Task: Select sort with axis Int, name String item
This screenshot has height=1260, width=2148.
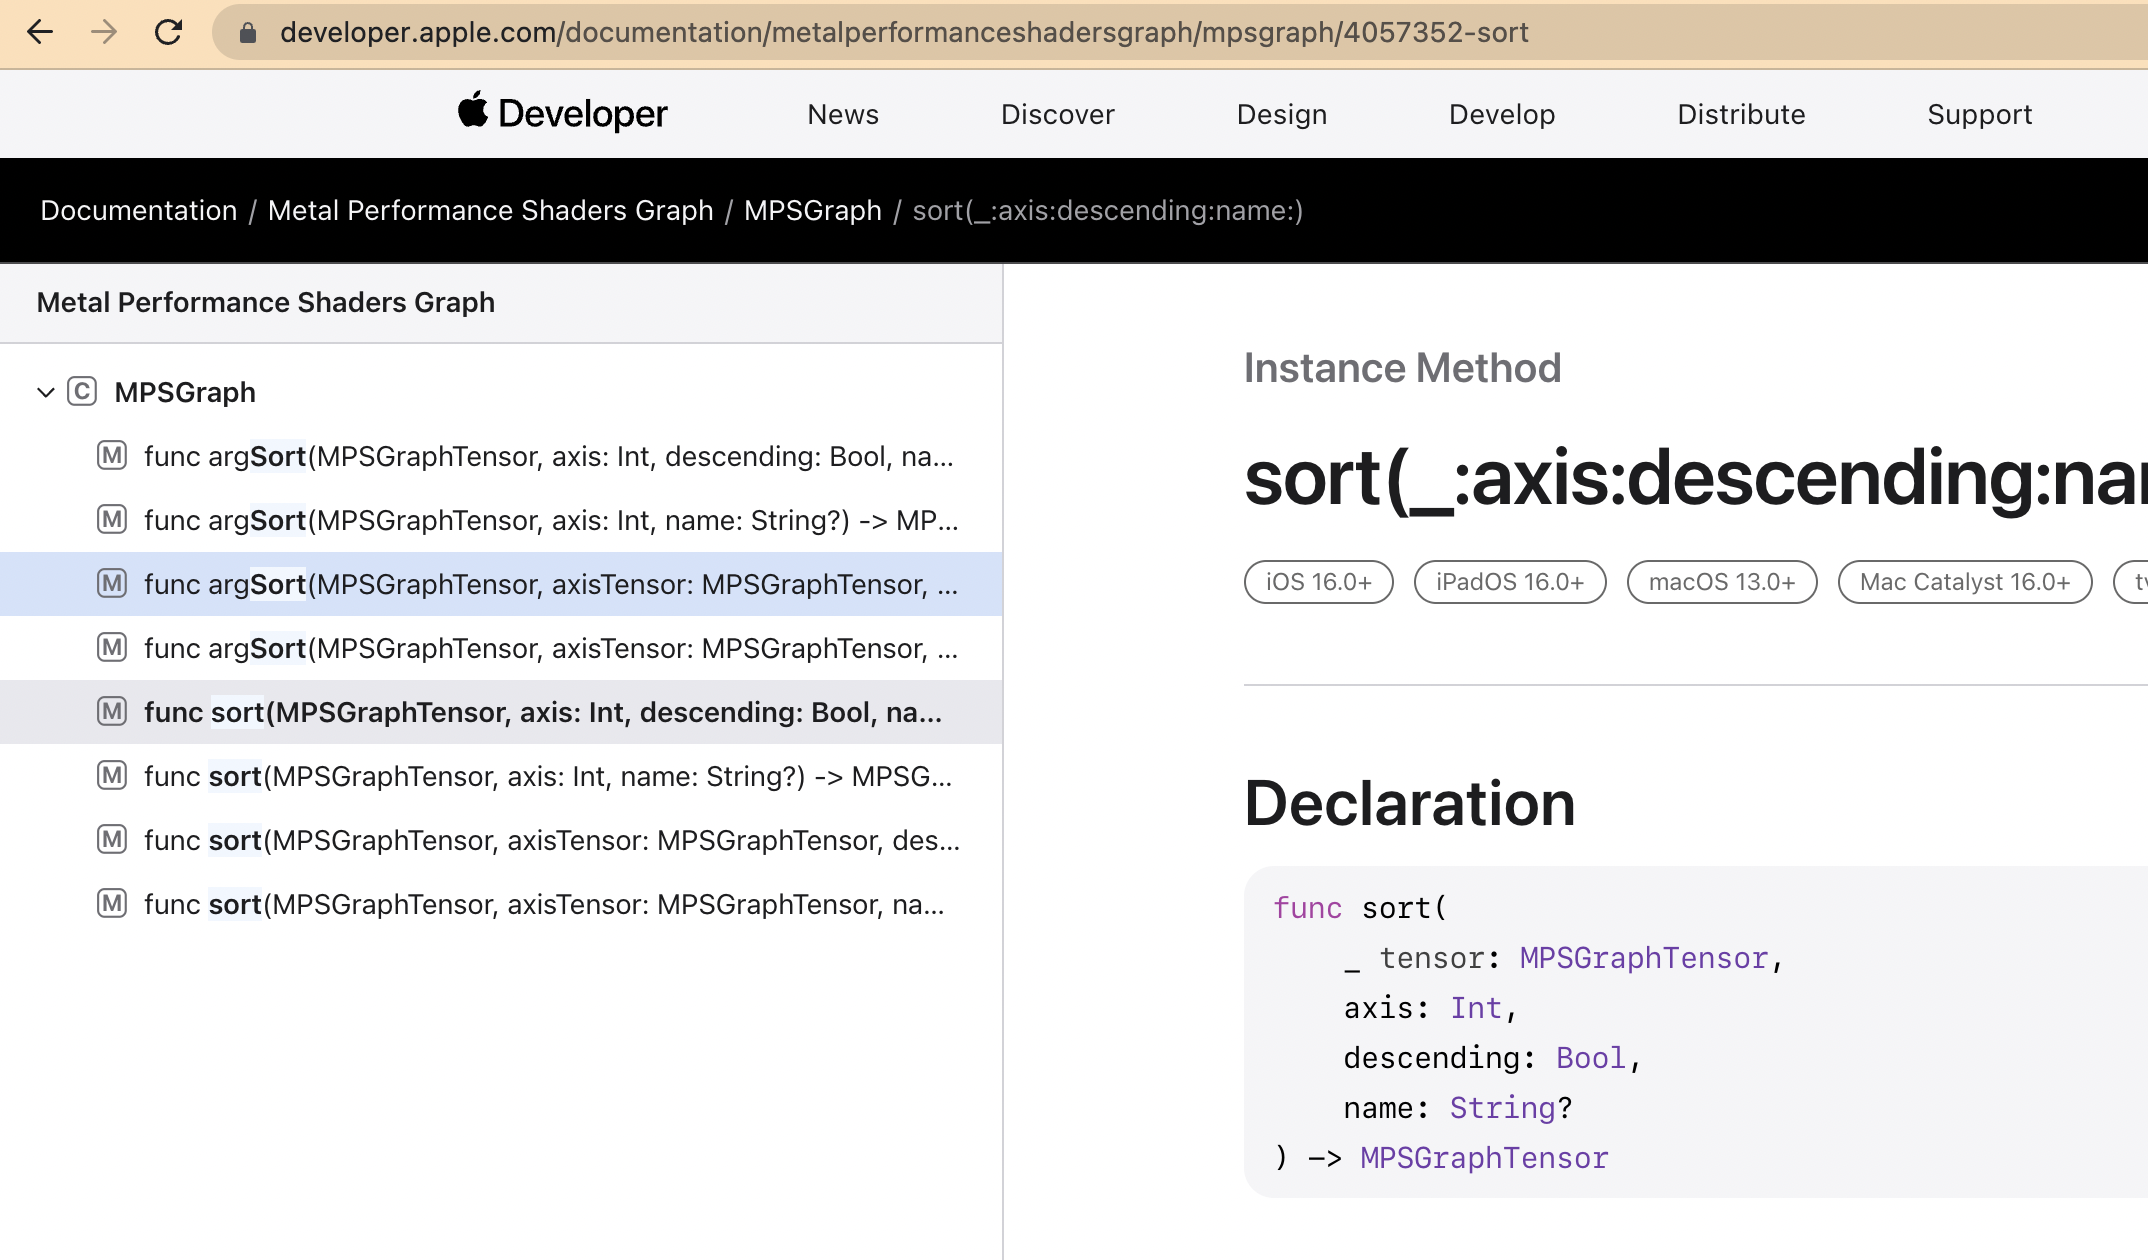Action: pos(547,776)
